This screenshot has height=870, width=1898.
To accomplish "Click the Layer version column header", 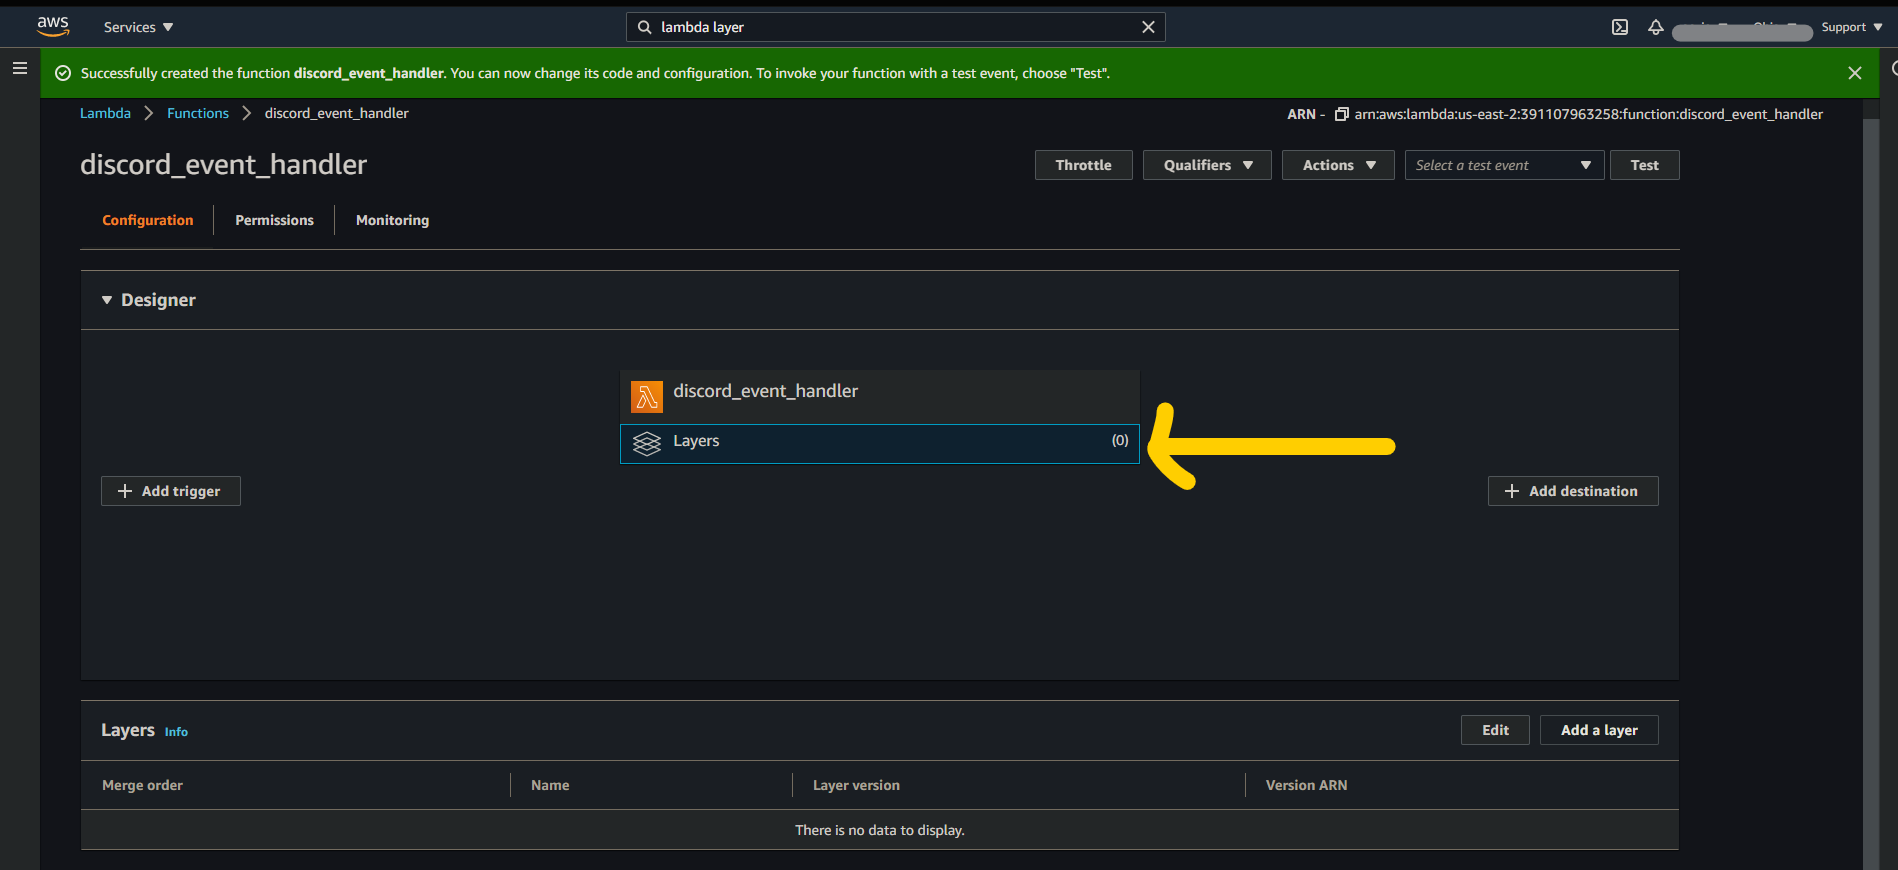I will (x=856, y=785).
